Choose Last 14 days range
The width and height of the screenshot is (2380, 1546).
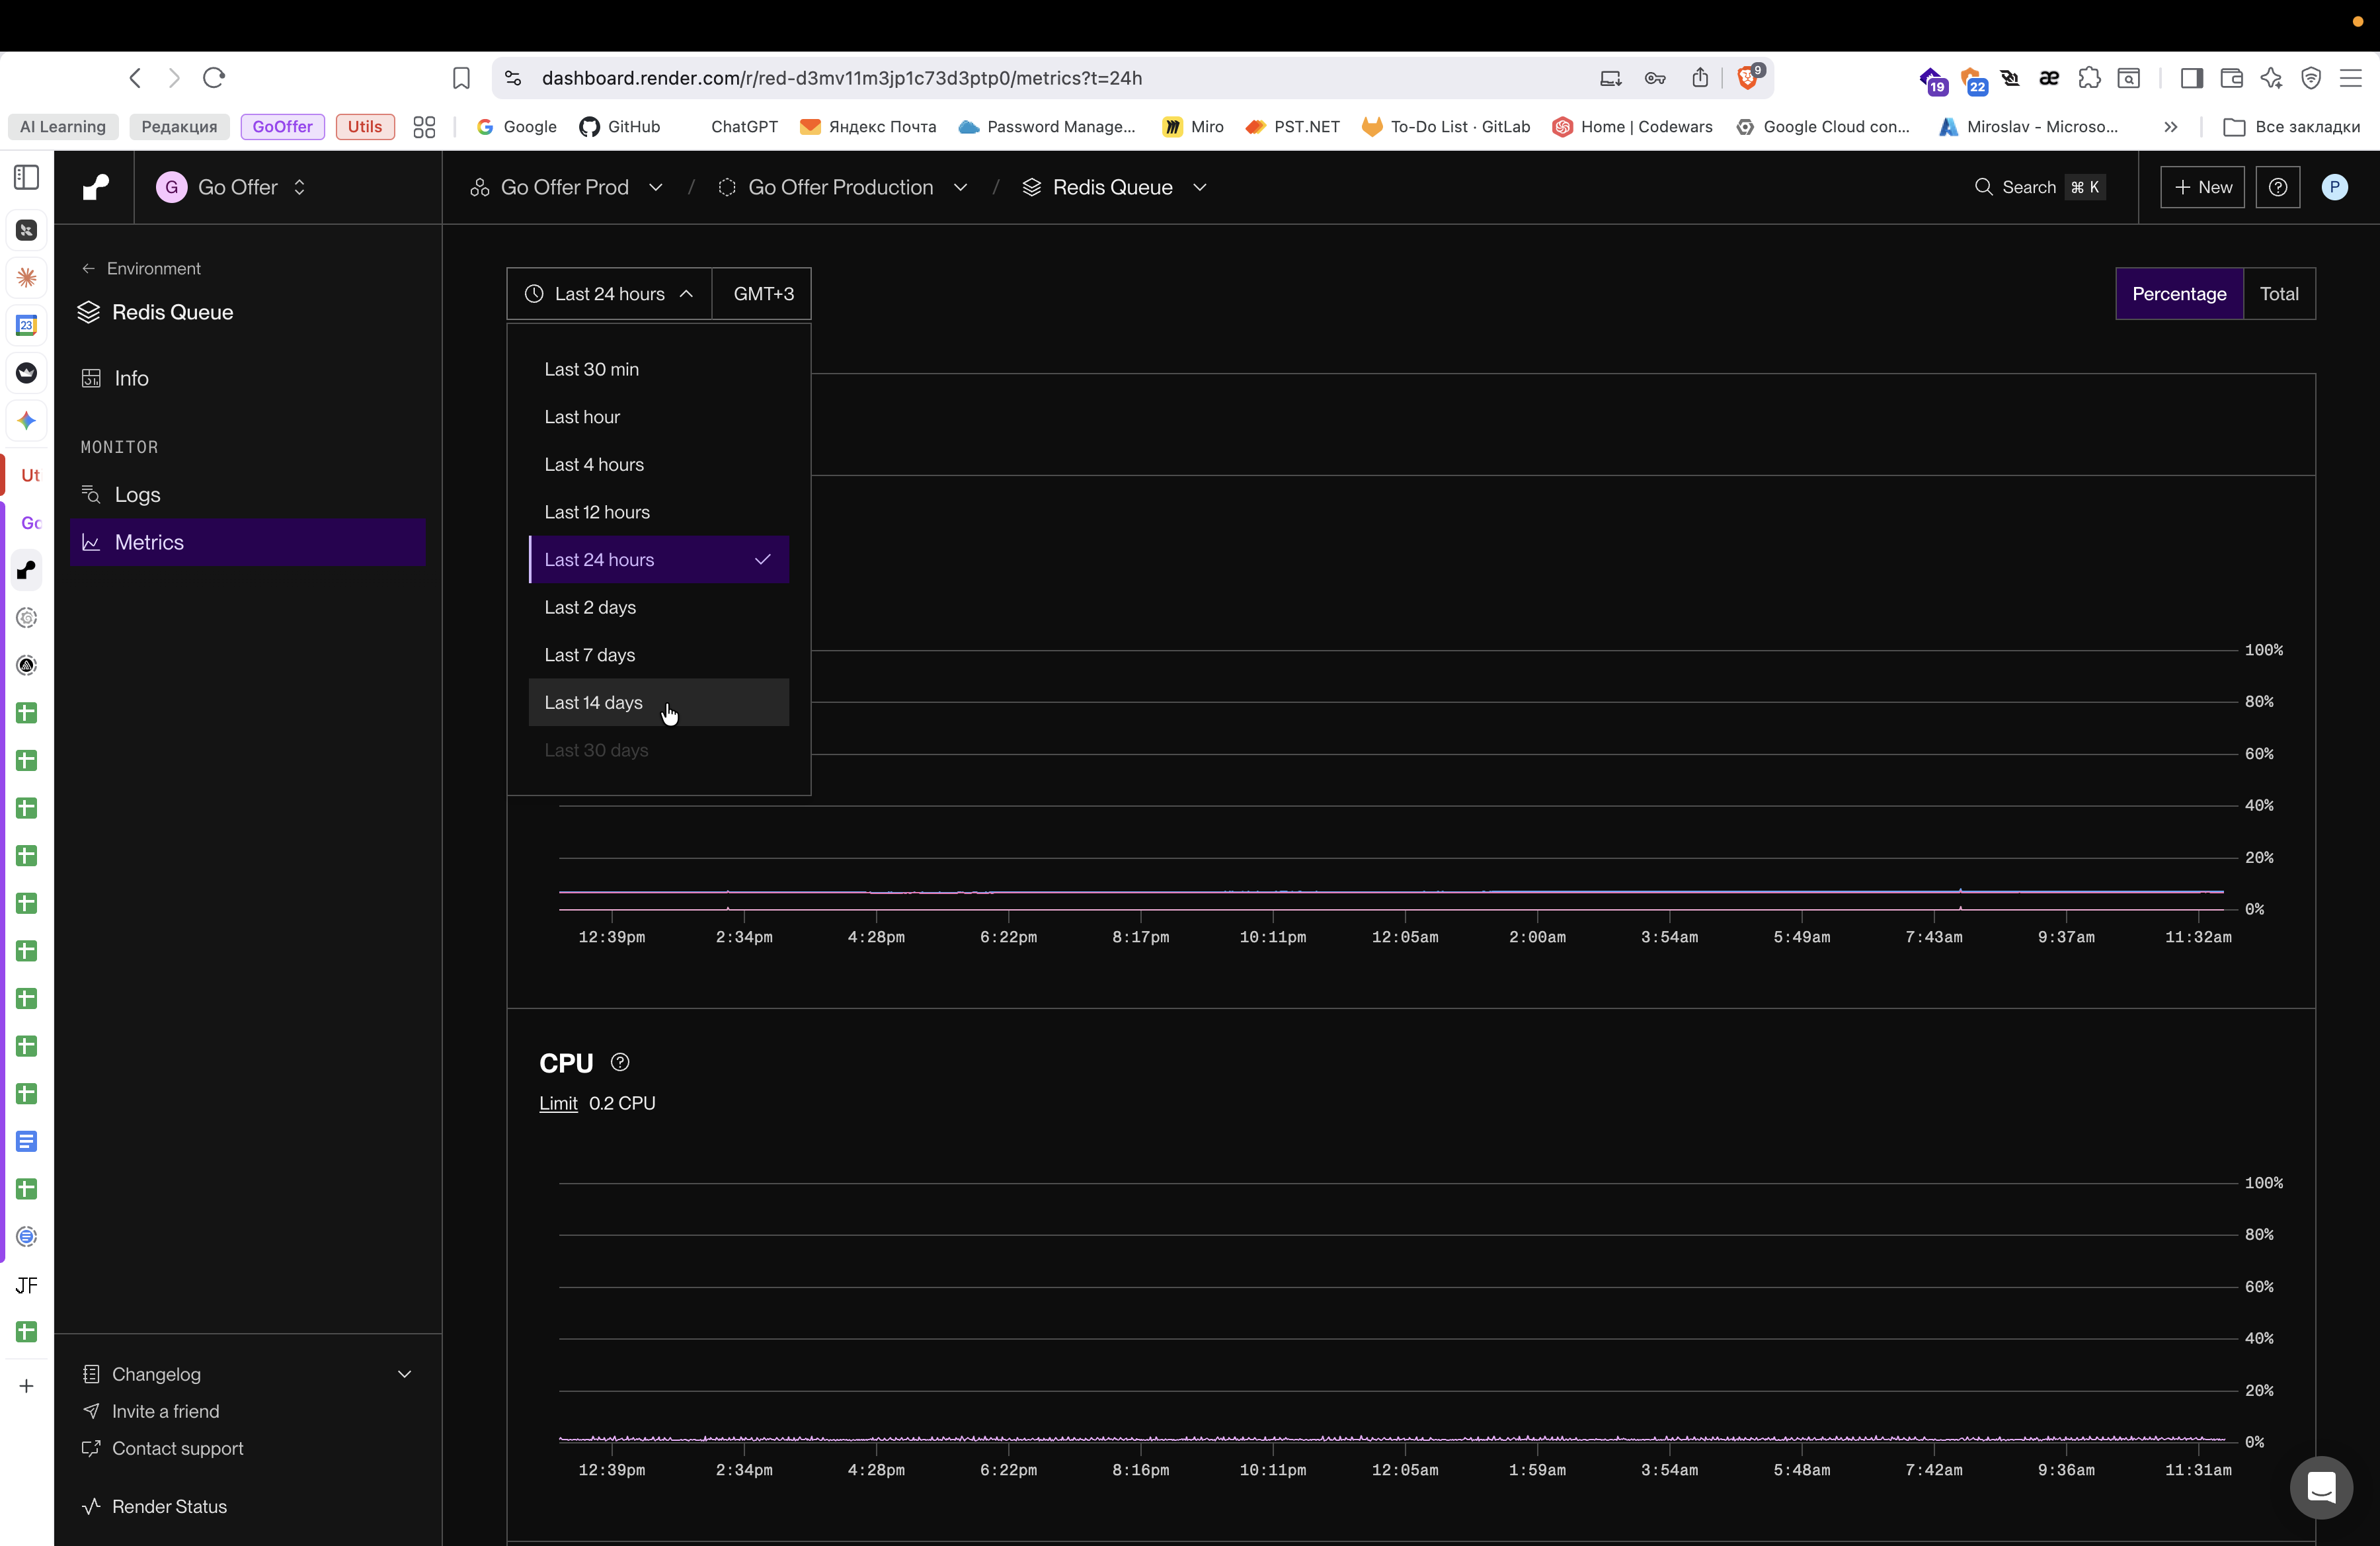click(593, 703)
